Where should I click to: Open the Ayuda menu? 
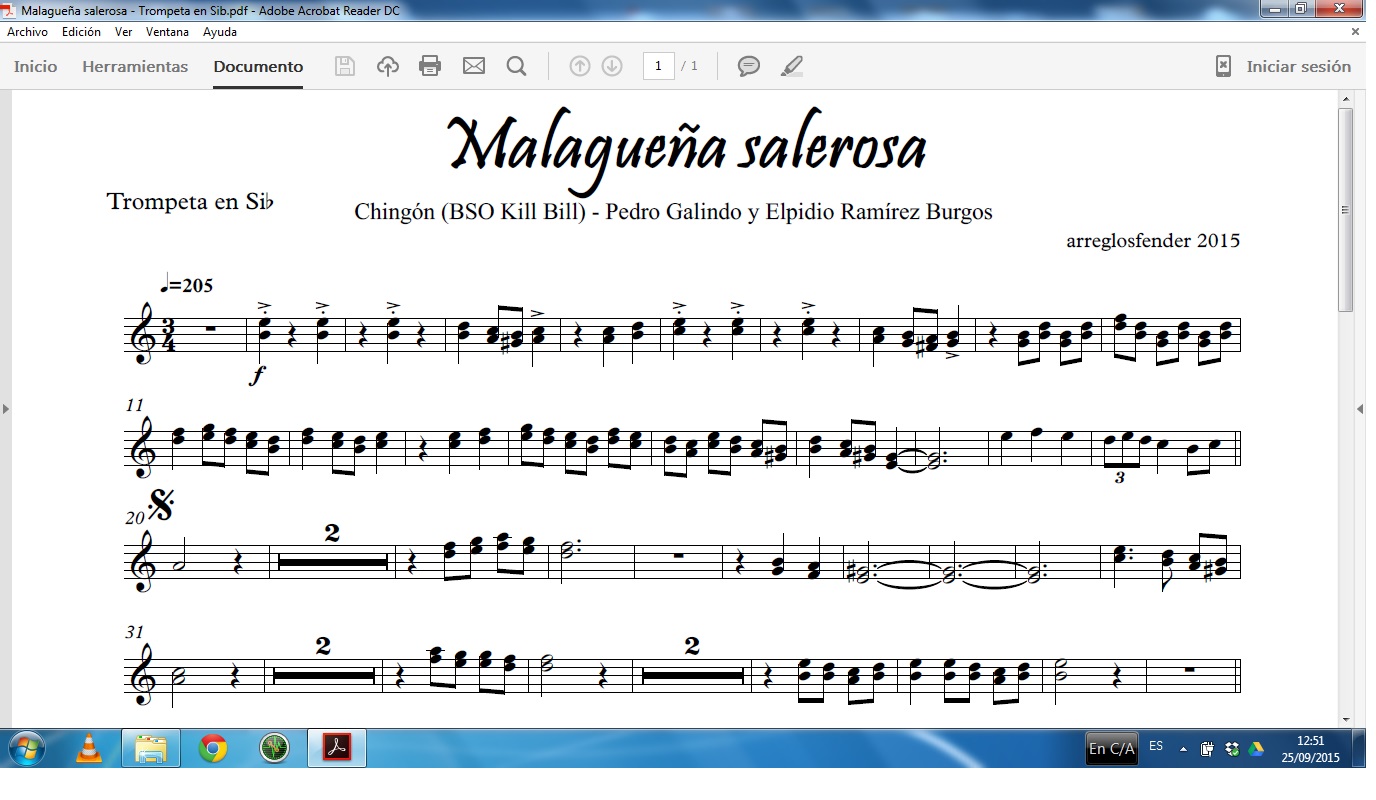coord(220,32)
